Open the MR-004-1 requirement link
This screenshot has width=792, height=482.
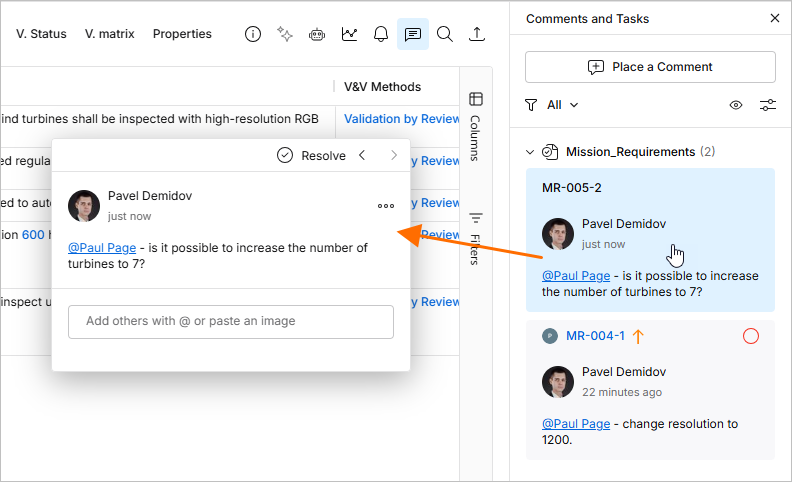coord(595,336)
